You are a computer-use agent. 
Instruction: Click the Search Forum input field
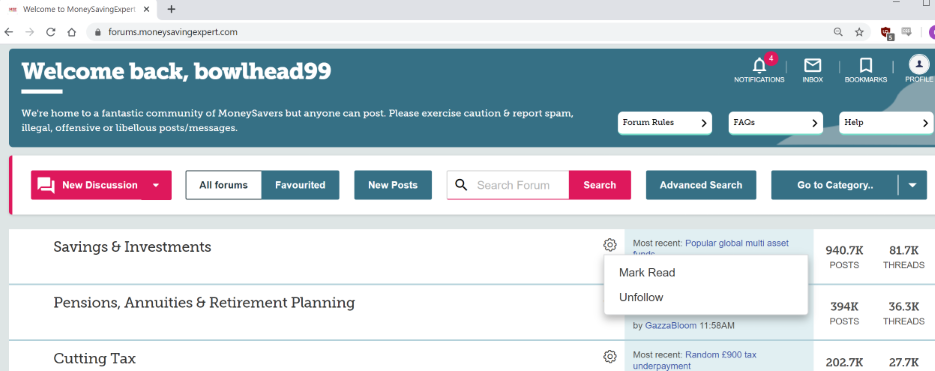508,185
